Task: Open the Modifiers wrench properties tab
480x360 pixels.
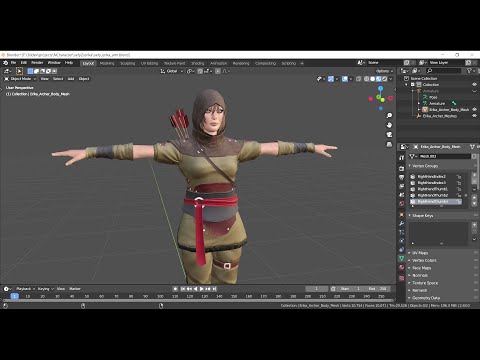Action: [x=402, y=223]
